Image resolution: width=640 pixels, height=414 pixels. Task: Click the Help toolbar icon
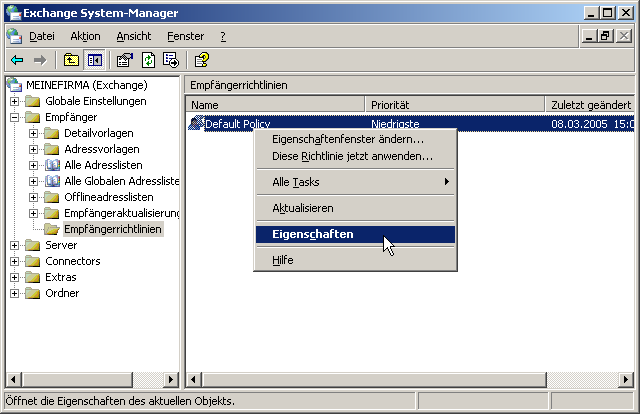tap(202, 60)
